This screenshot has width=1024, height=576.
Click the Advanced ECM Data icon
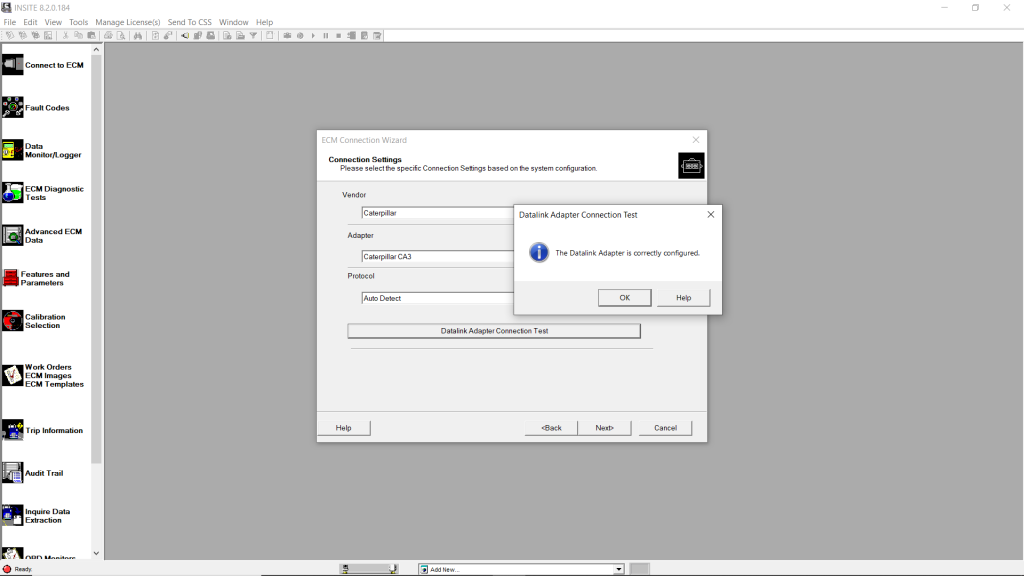point(13,235)
